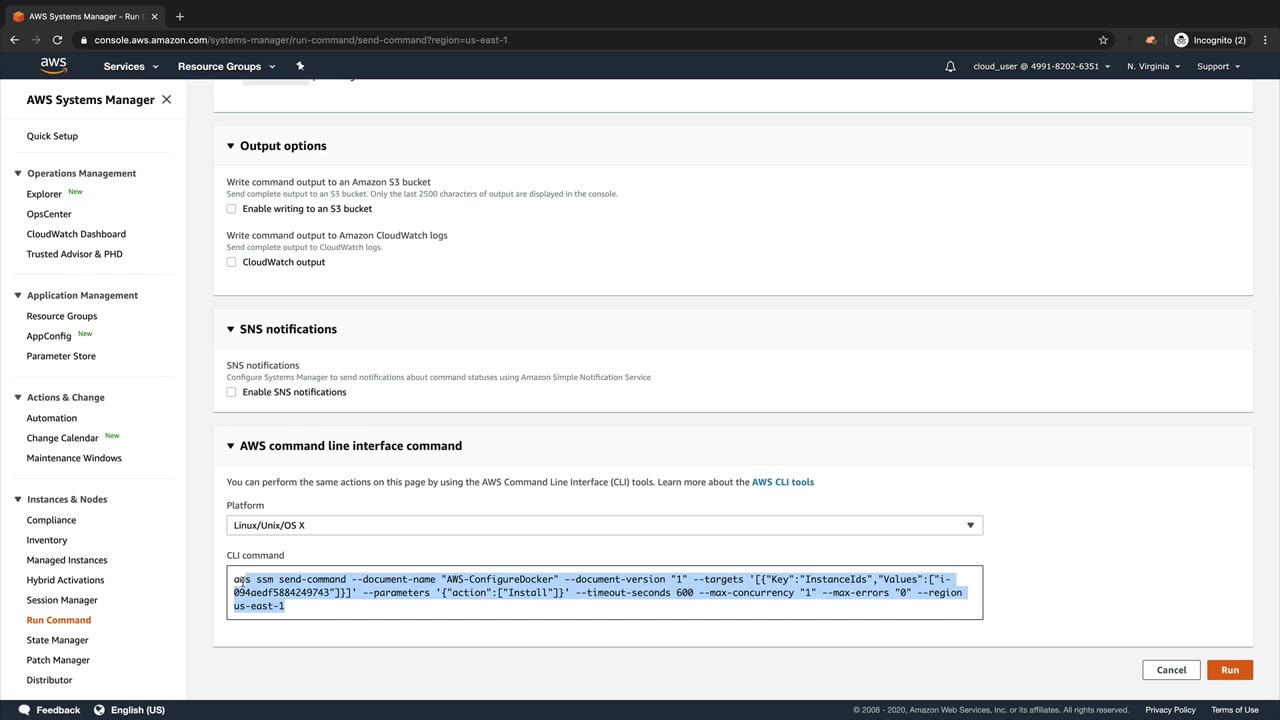Enable SNS notifications checkbox
The image size is (1280, 720).
click(x=231, y=392)
